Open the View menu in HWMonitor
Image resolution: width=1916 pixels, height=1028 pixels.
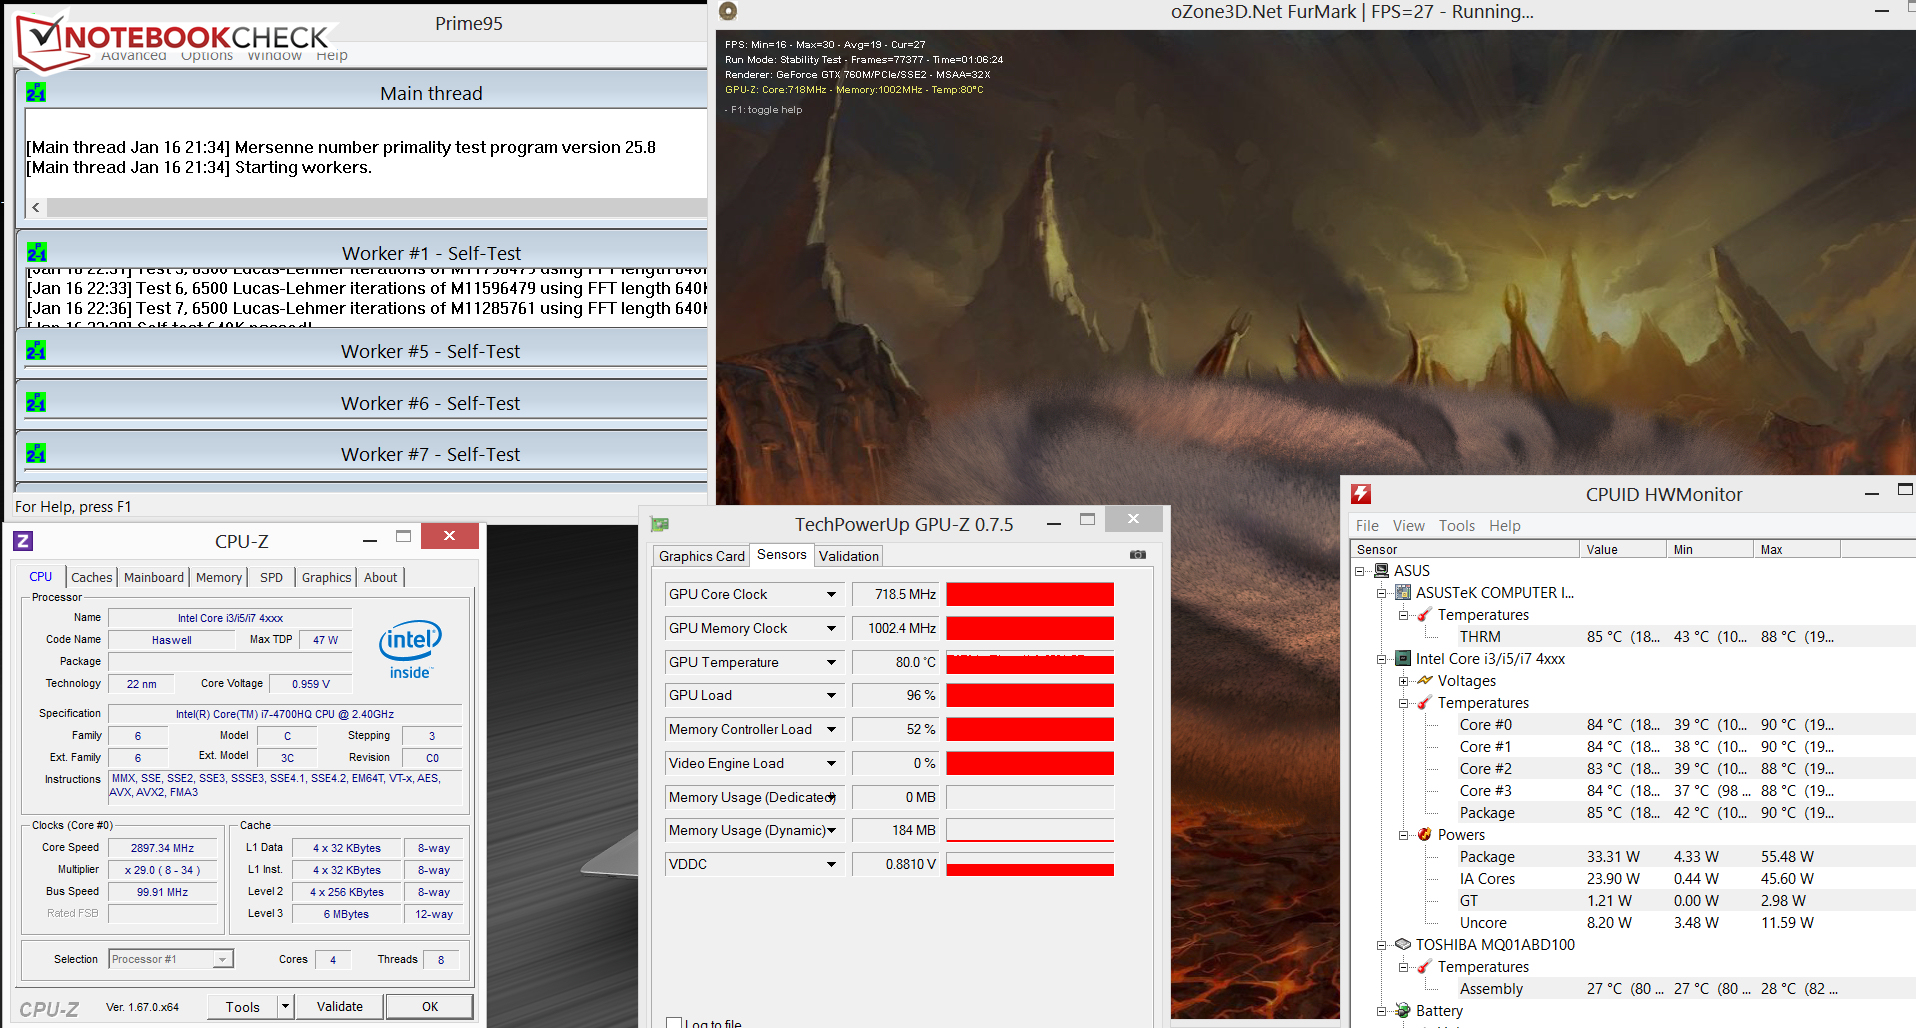tap(1408, 525)
